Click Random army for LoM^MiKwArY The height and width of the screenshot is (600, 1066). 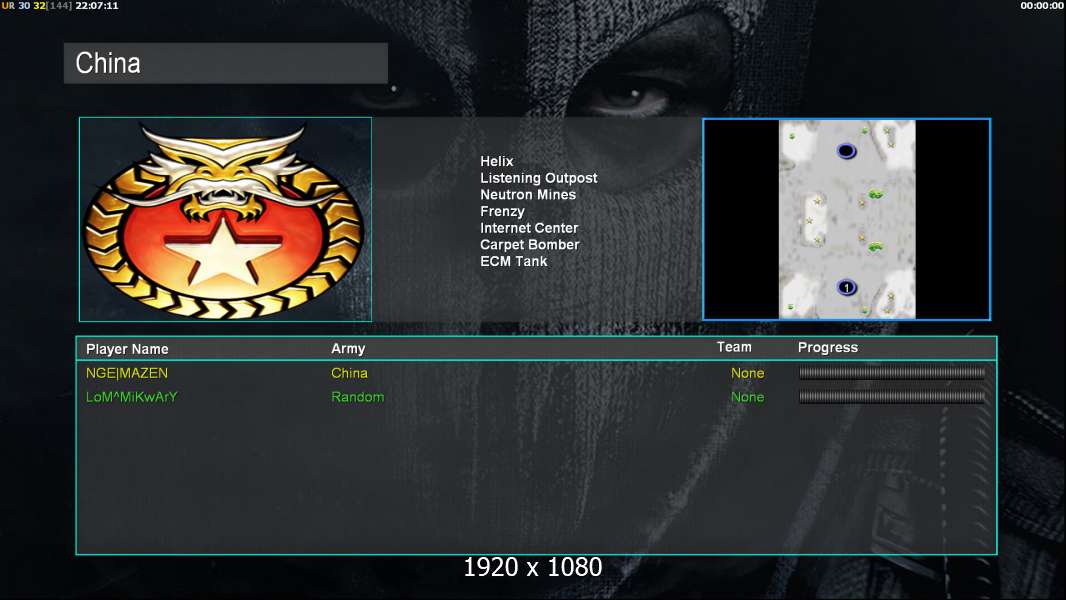tap(357, 397)
